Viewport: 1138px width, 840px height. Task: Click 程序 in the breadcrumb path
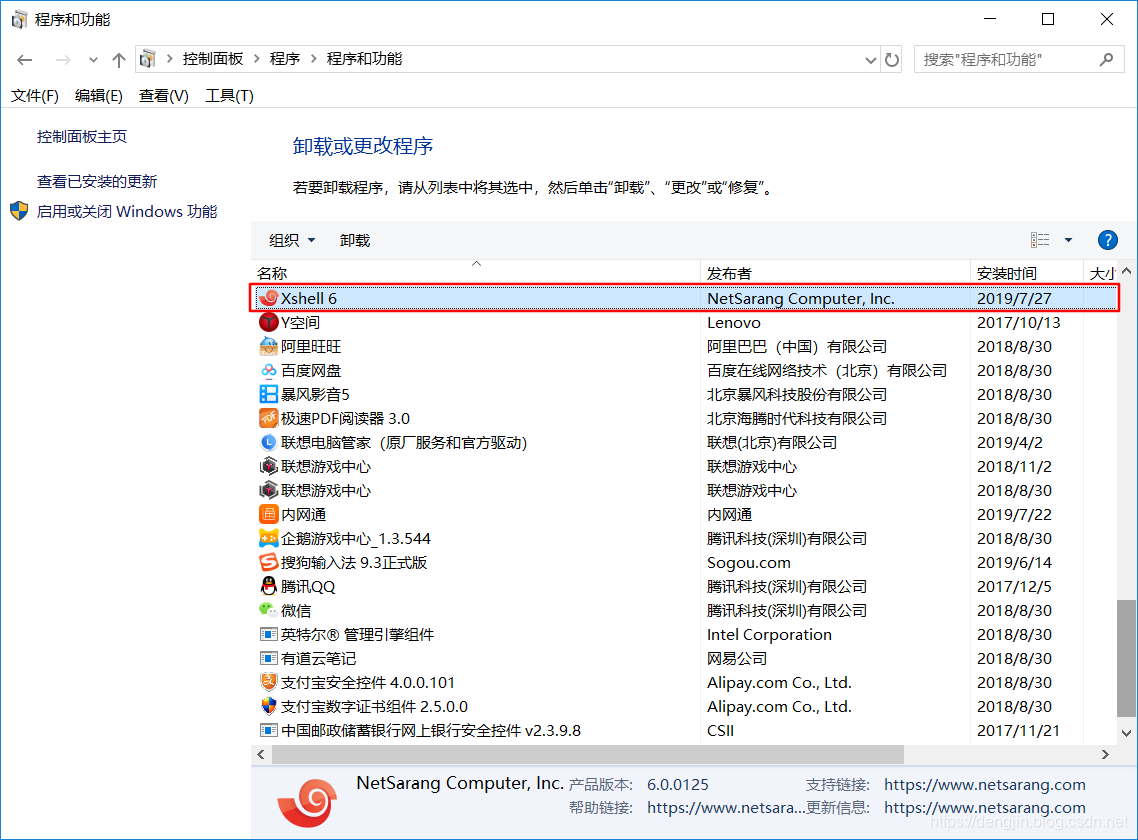[x=284, y=59]
